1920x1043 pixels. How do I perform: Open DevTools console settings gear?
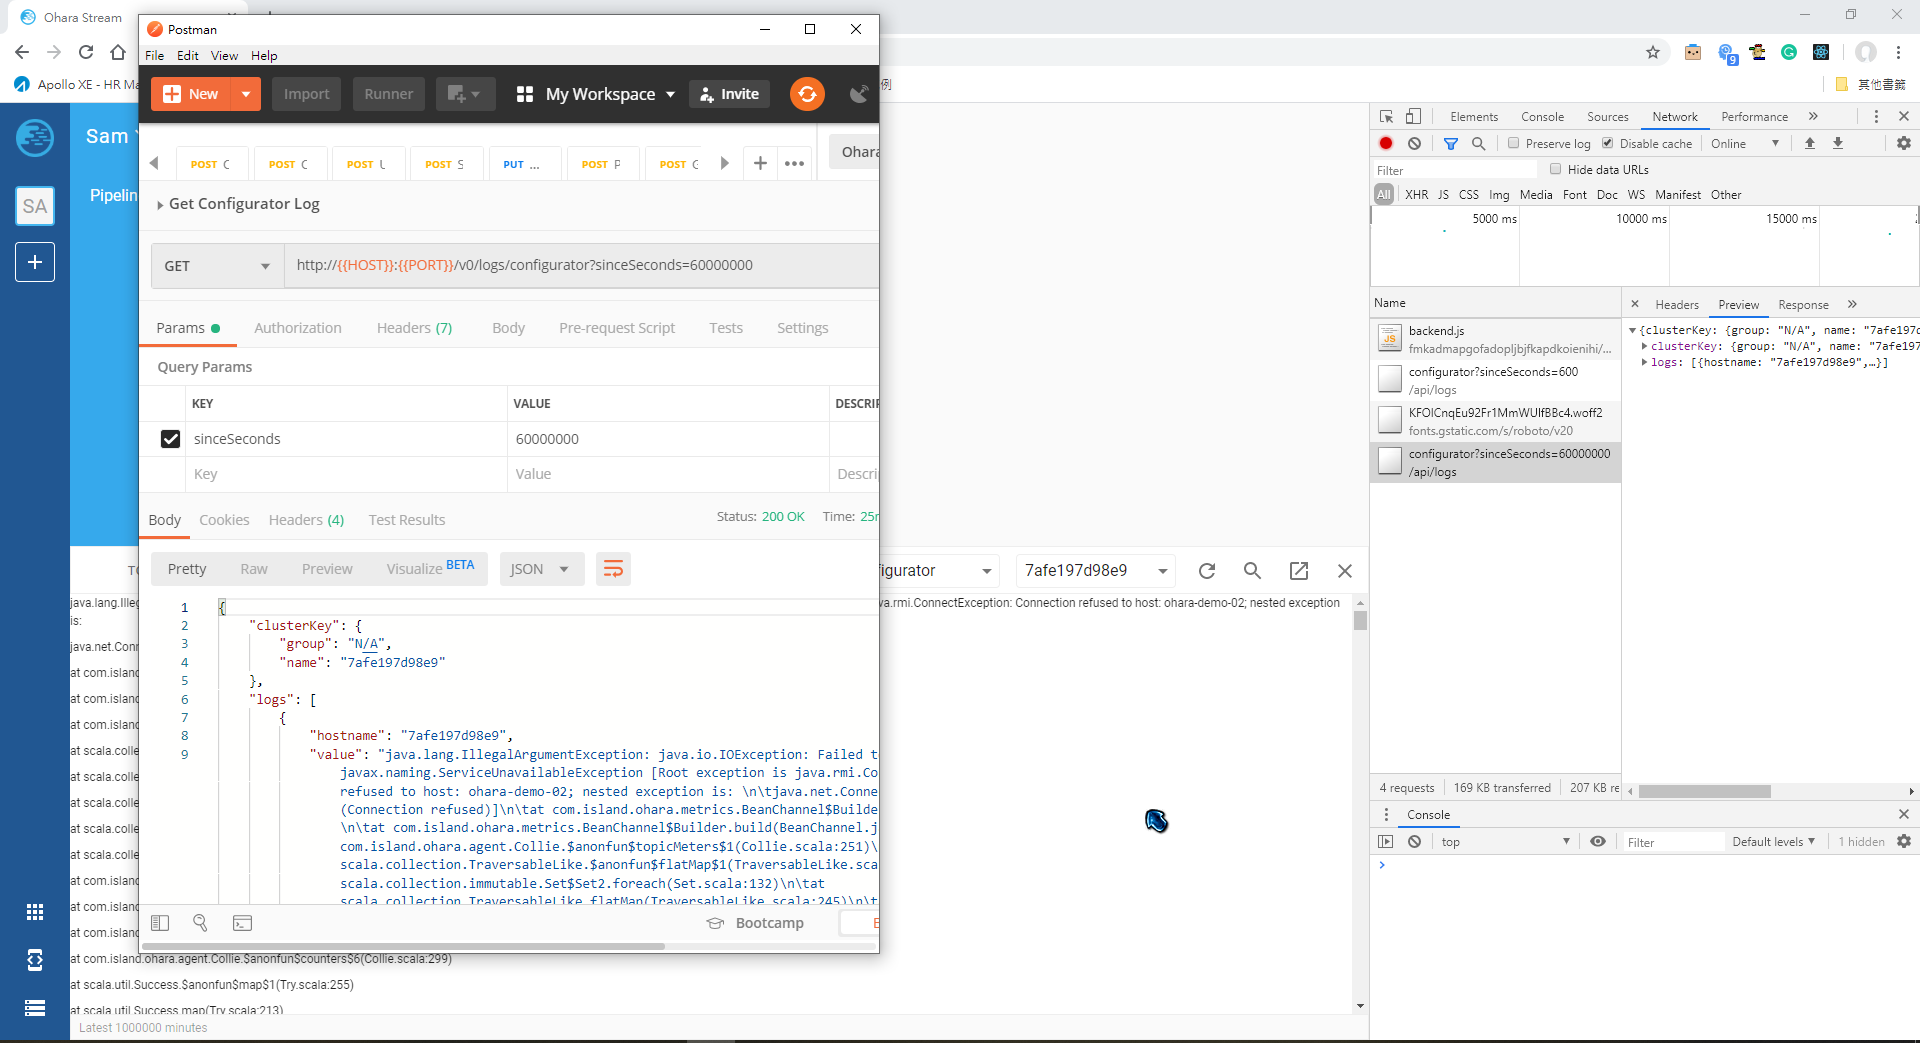coord(1904,842)
